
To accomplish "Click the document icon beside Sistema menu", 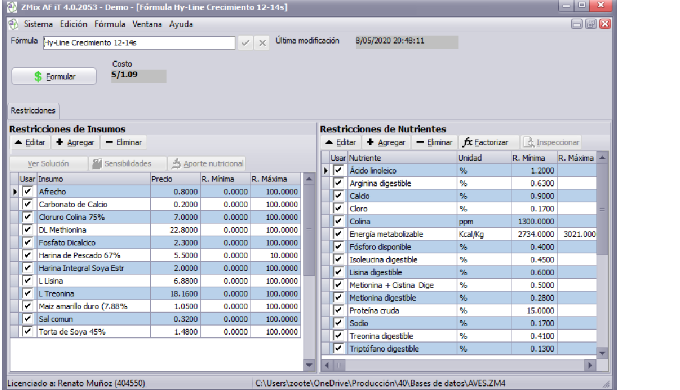I will point(13,24).
